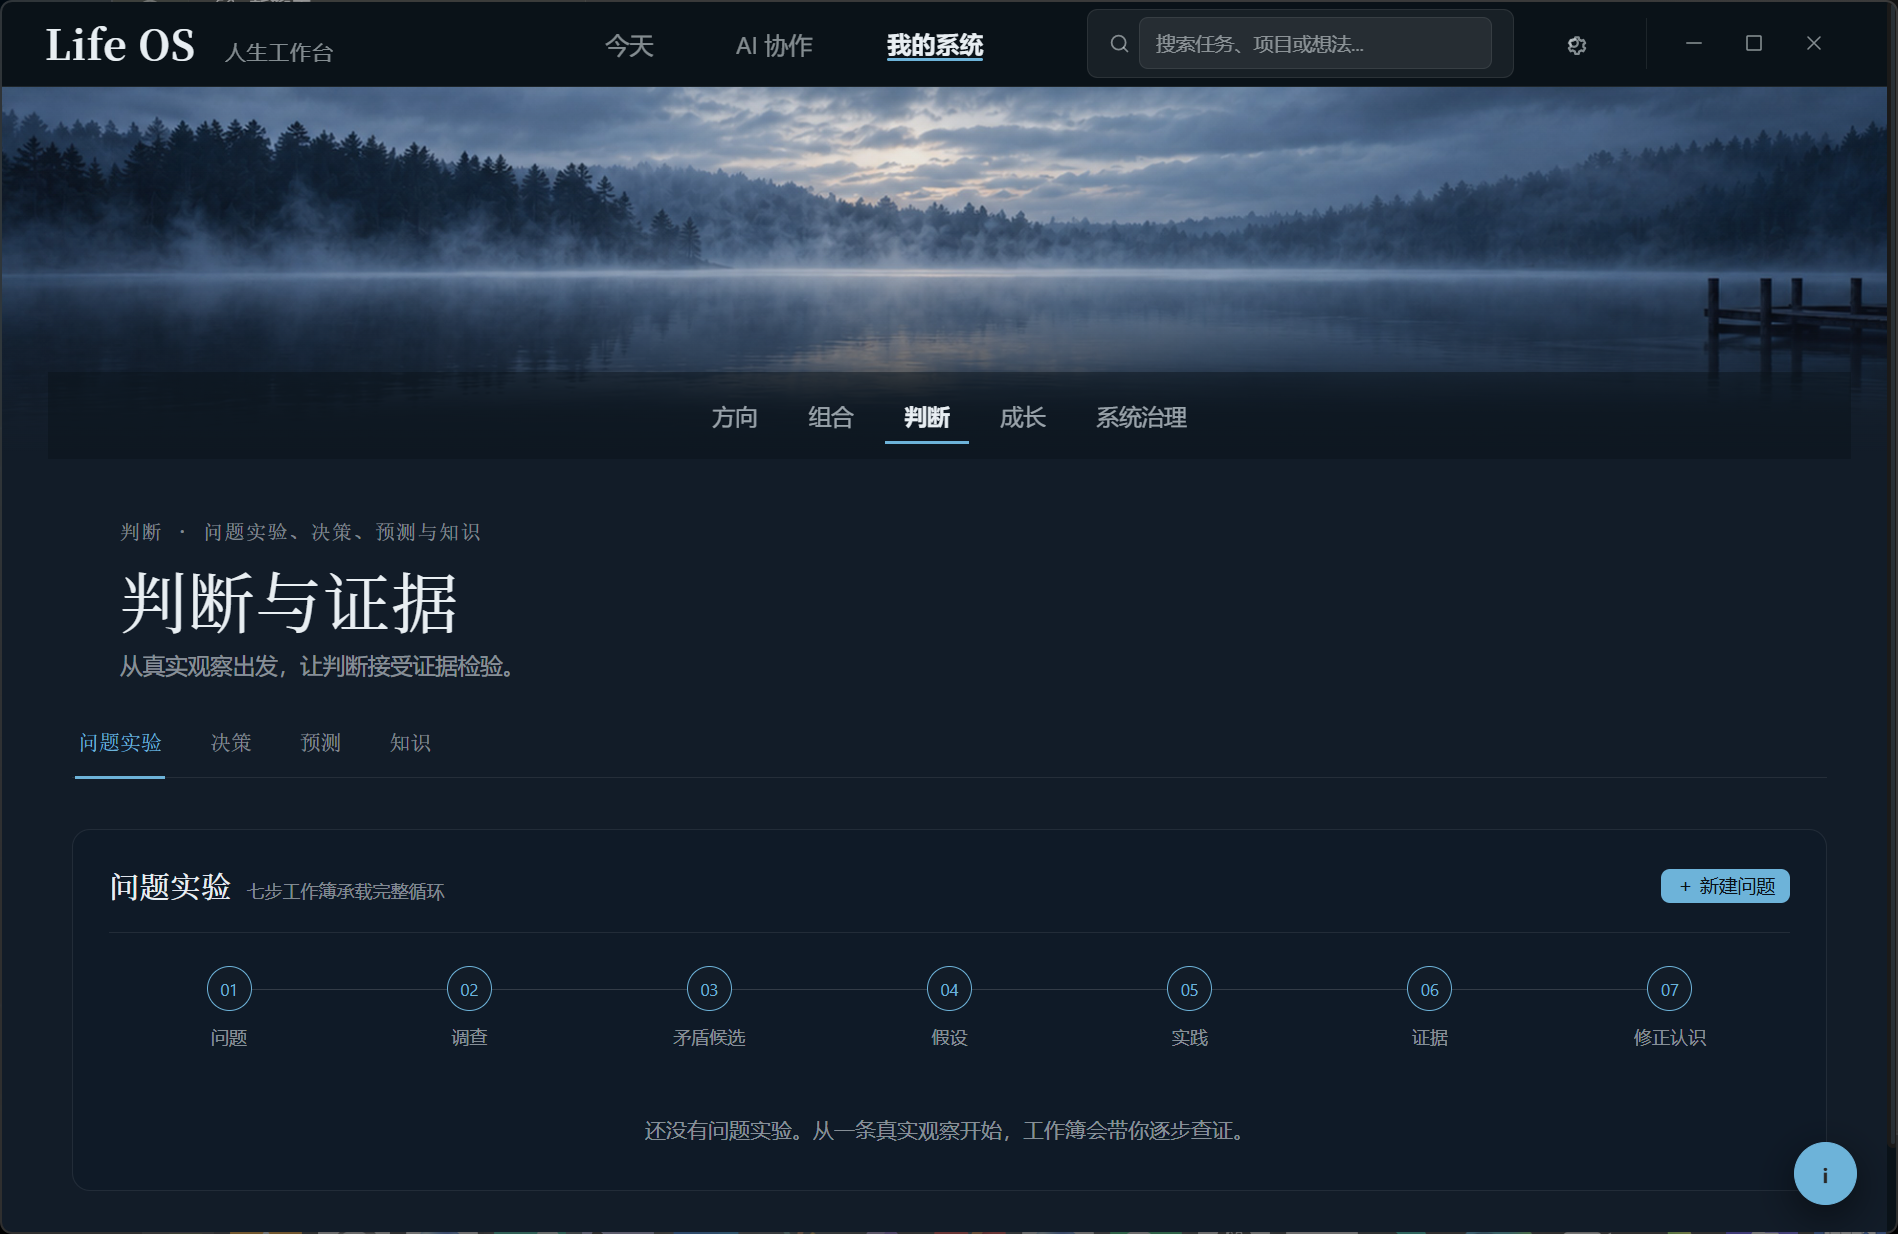
Task: Click the 七步工作簿承载完整循环 caption
Action: click(x=345, y=891)
